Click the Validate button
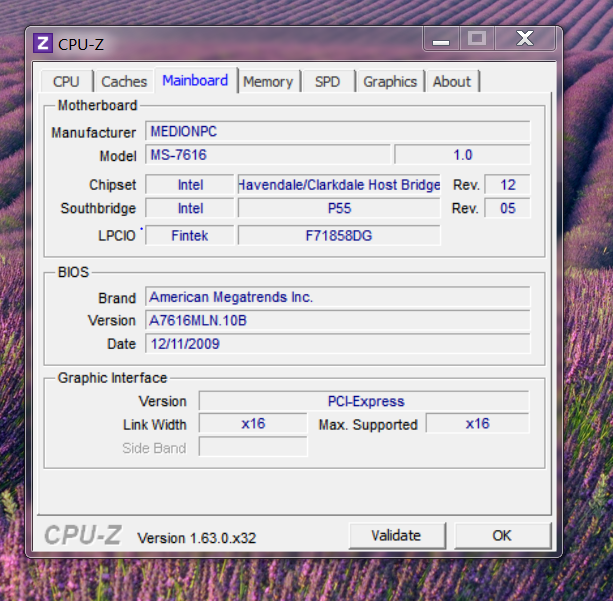 point(396,535)
